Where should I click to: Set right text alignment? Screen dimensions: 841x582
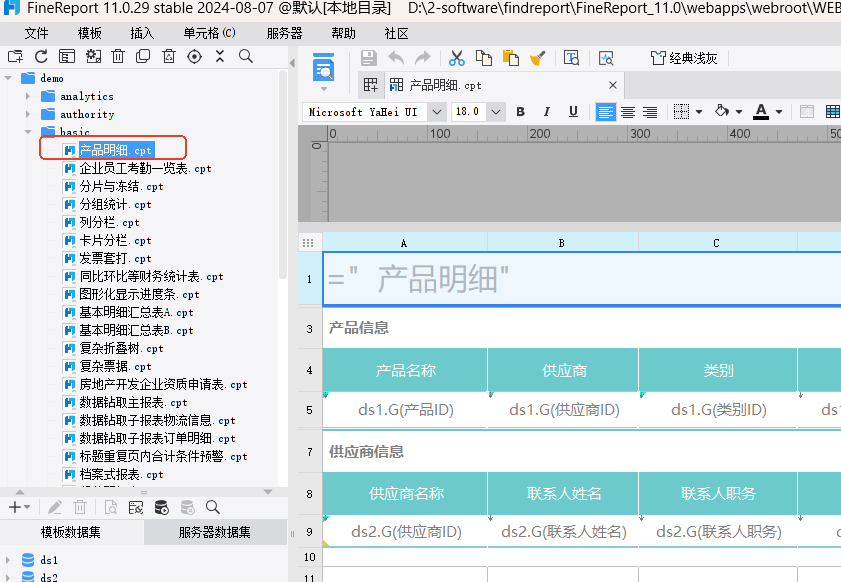point(650,112)
